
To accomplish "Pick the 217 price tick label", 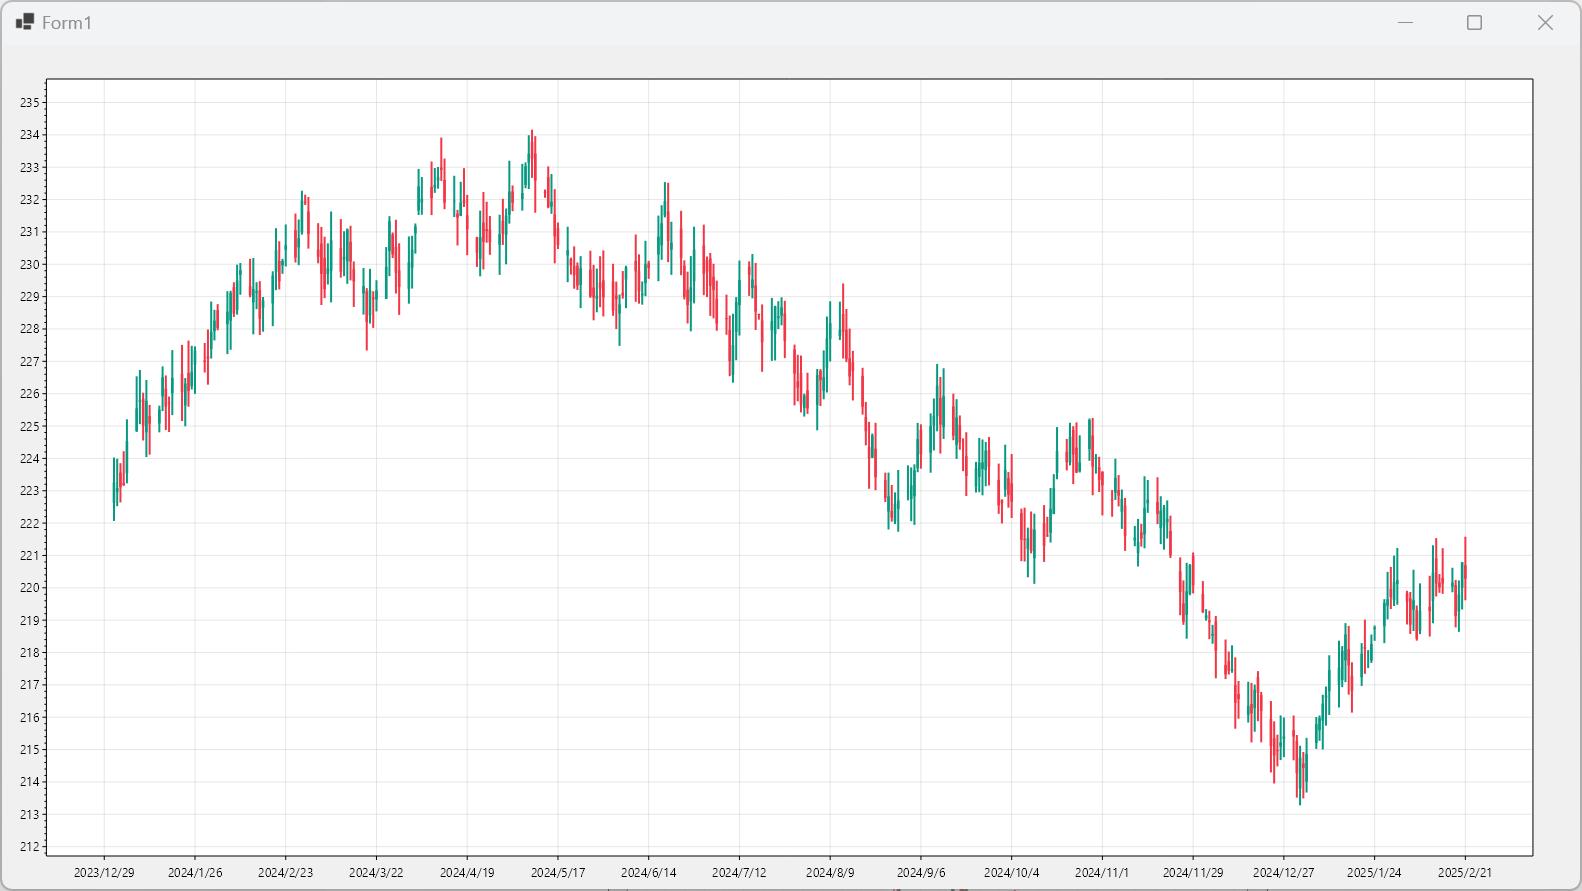I will 30,685.
